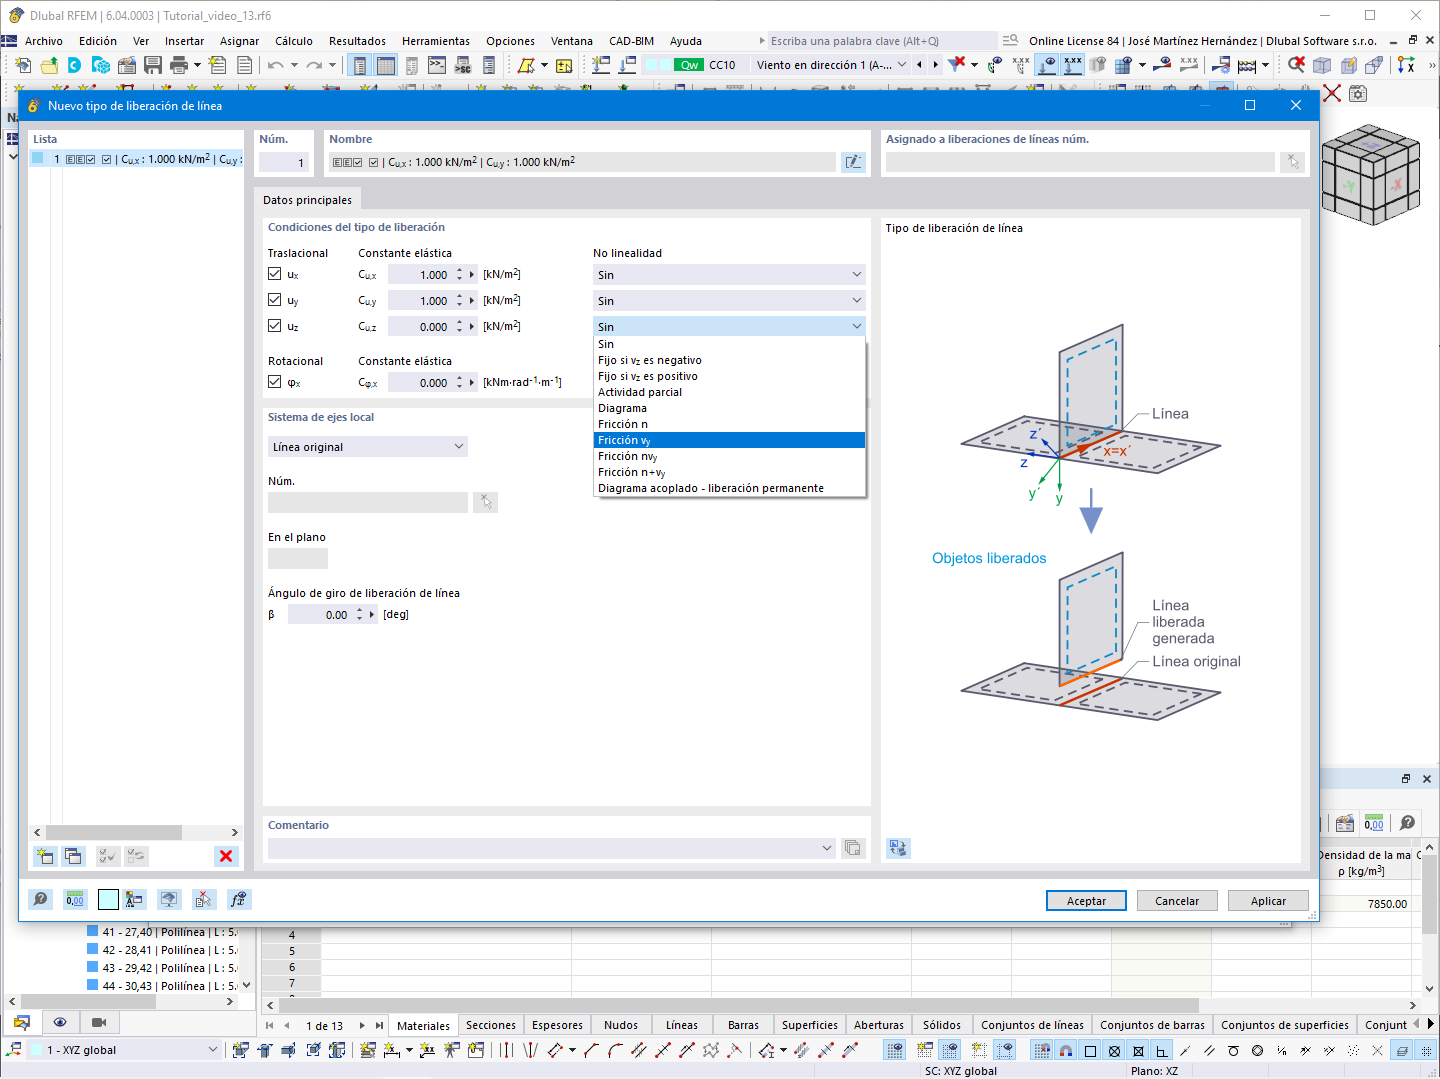The width and height of the screenshot is (1440, 1079).
Task: Switch to the Líneas table tab
Action: click(682, 1025)
